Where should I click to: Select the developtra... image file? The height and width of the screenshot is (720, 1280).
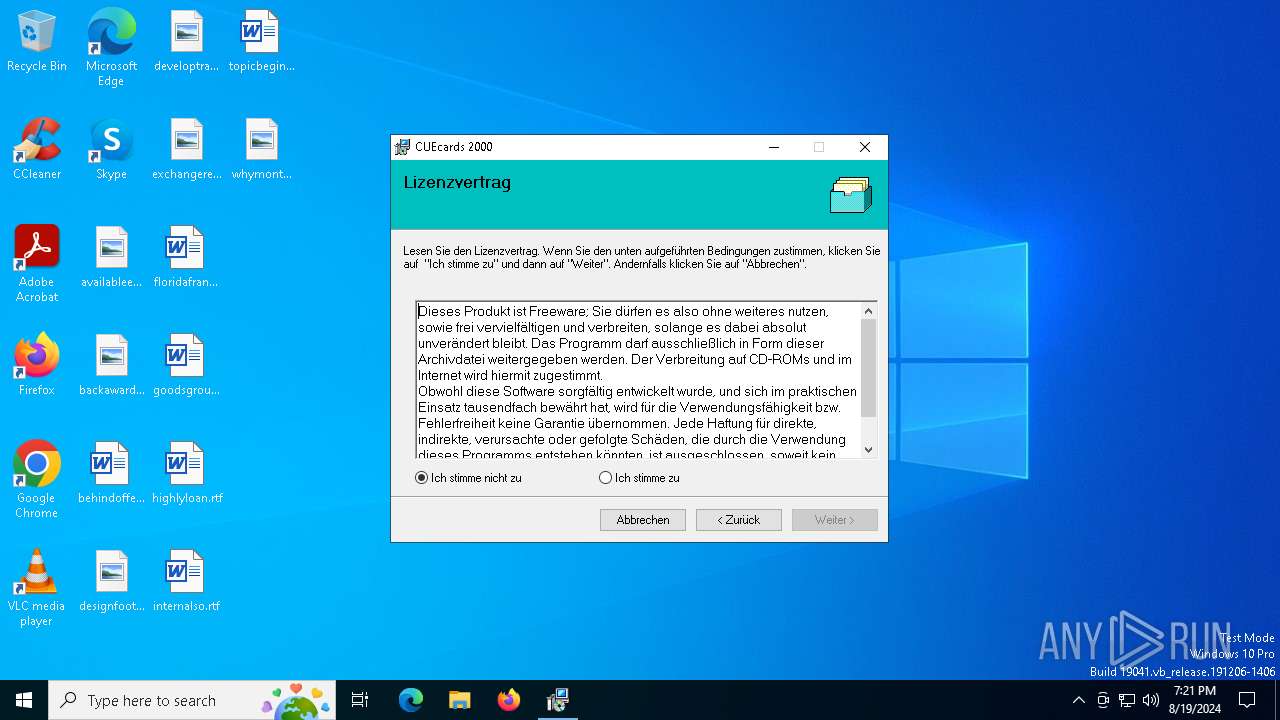(186, 42)
